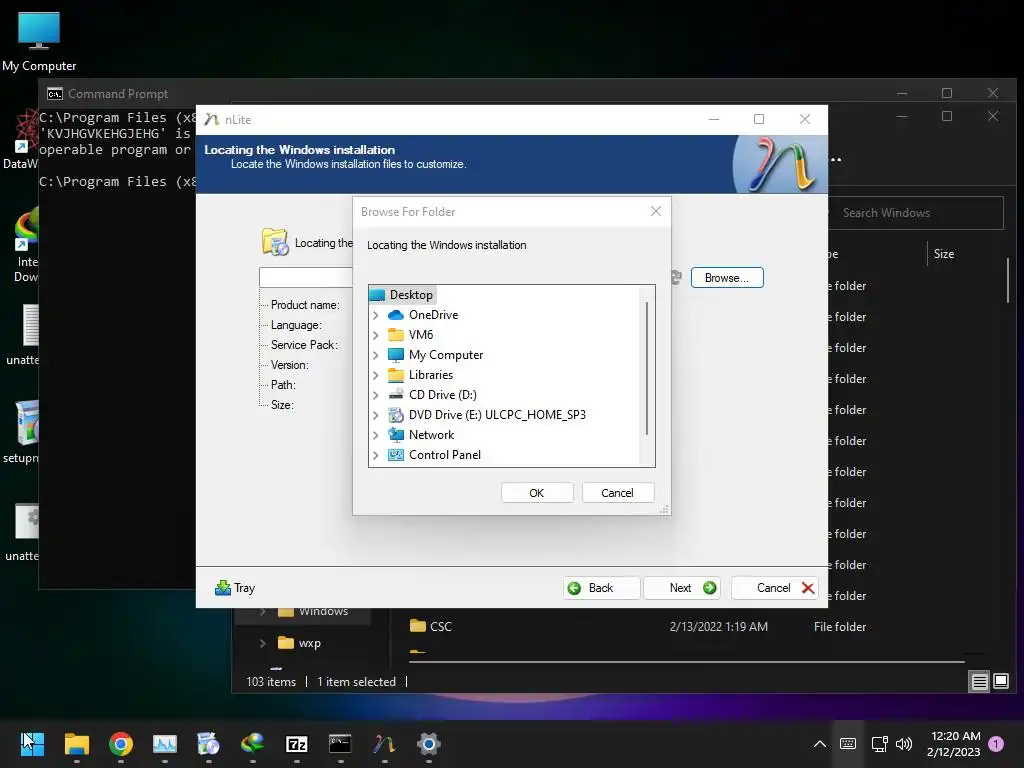Expand the OneDrive tree node
Viewport: 1024px width, 768px height.
376,315
